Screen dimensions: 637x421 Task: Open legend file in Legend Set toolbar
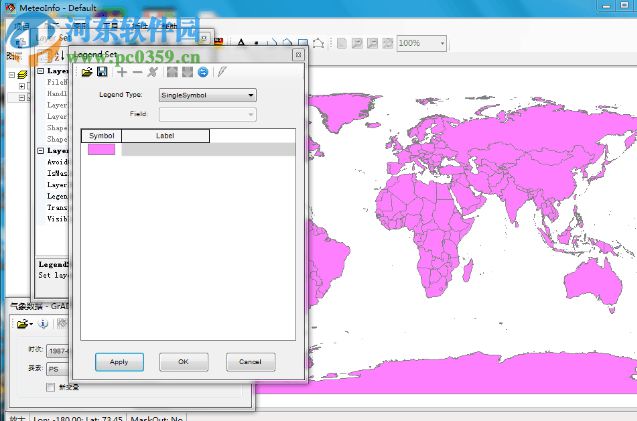point(87,72)
